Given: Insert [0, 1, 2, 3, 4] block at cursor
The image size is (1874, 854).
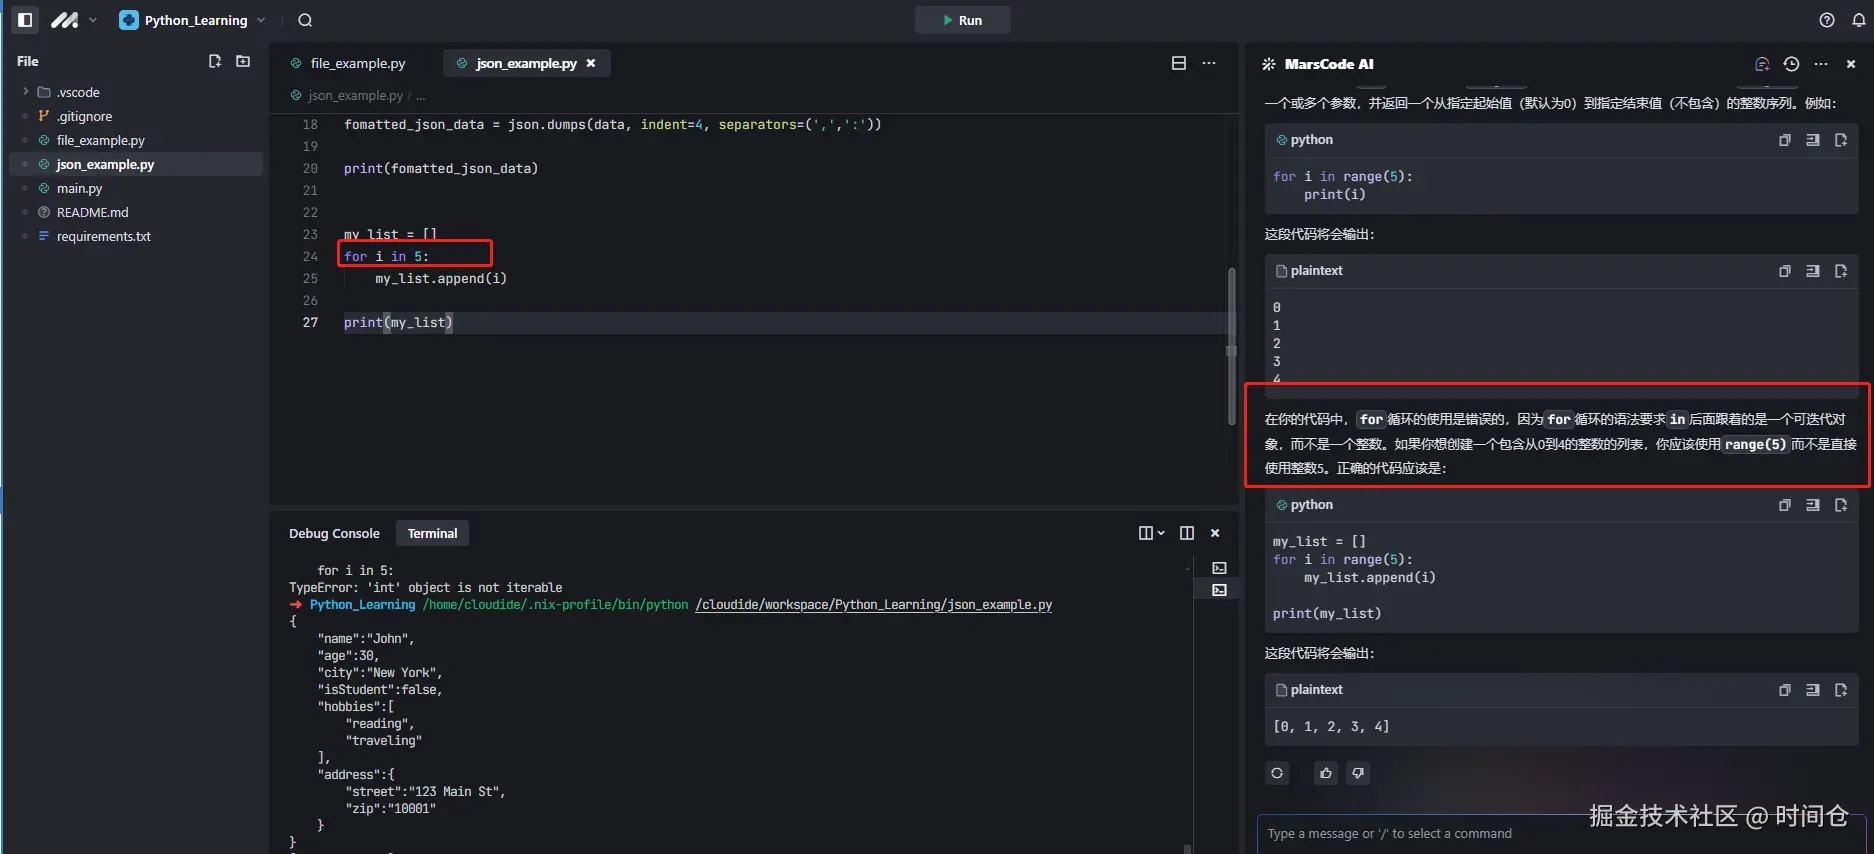Looking at the screenshot, I should [x=1813, y=690].
